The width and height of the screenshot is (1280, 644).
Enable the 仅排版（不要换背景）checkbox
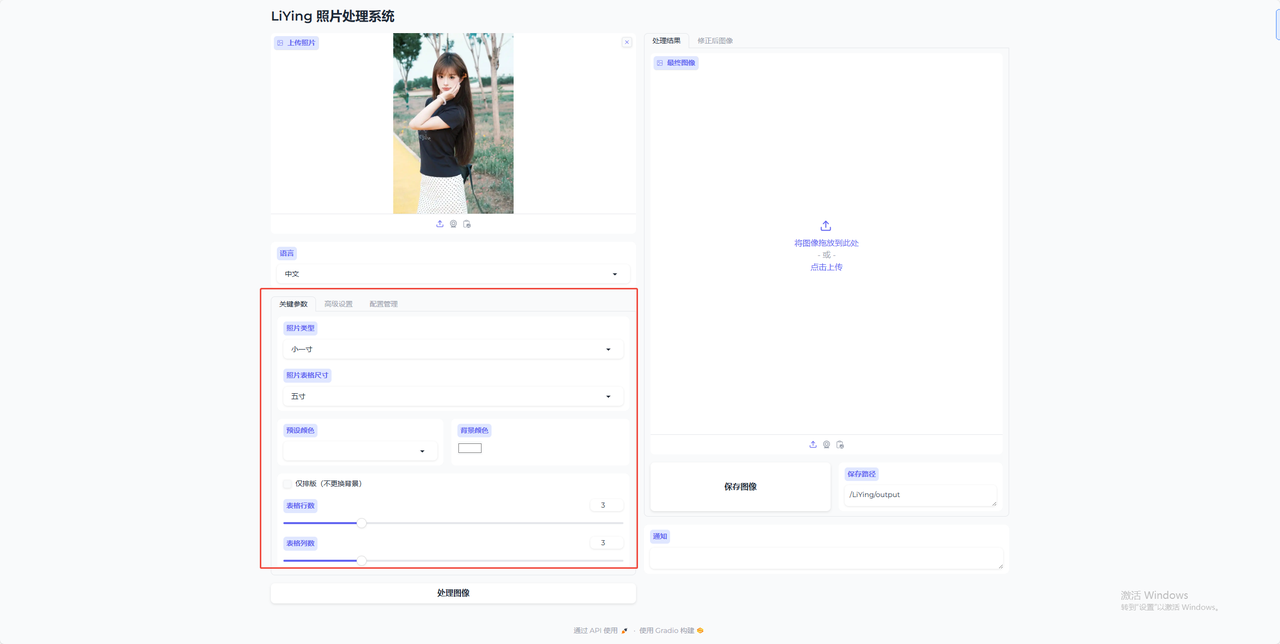289,483
